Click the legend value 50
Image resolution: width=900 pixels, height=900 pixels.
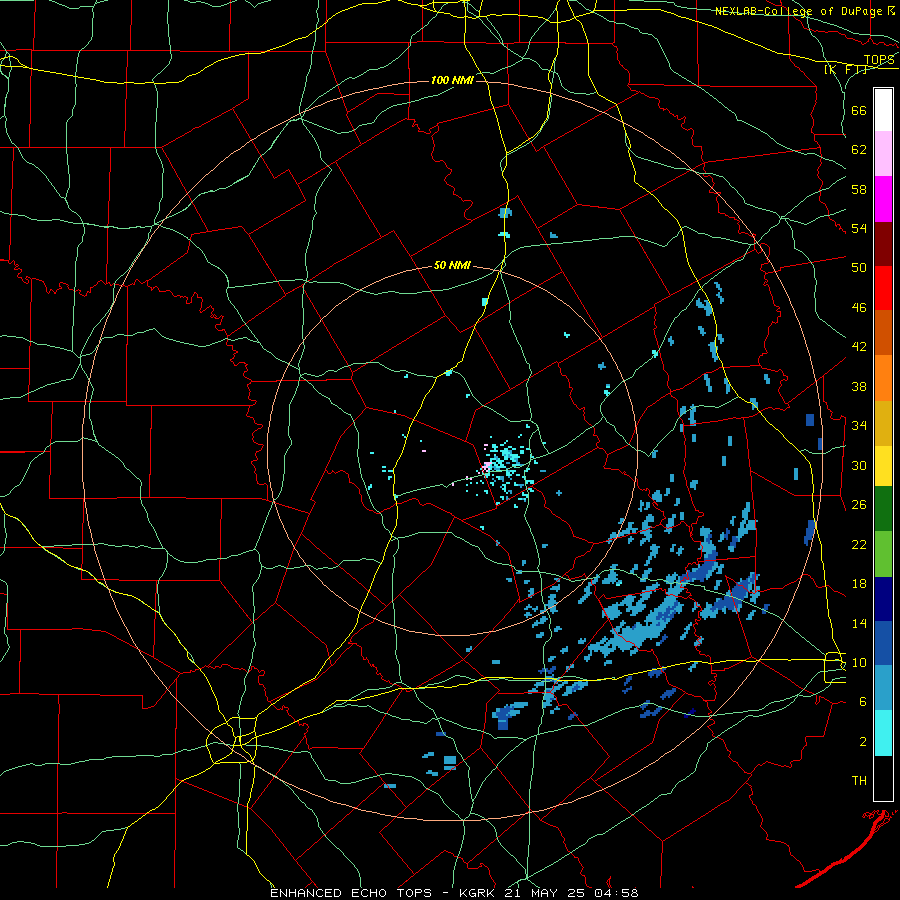coord(859,267)
